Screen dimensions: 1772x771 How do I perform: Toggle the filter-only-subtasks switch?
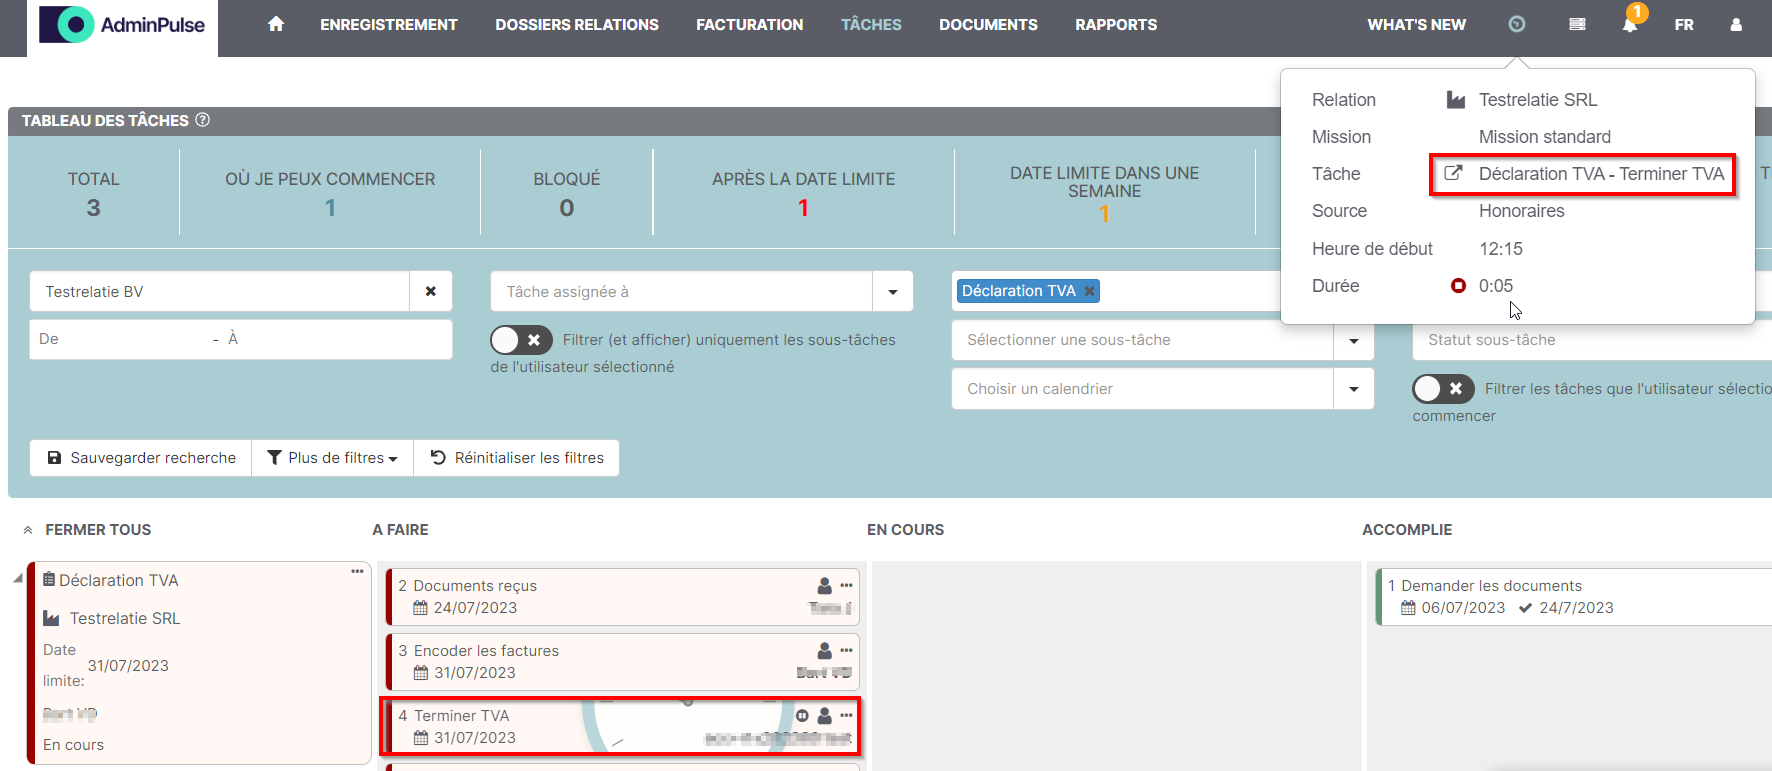pos(521,340)
